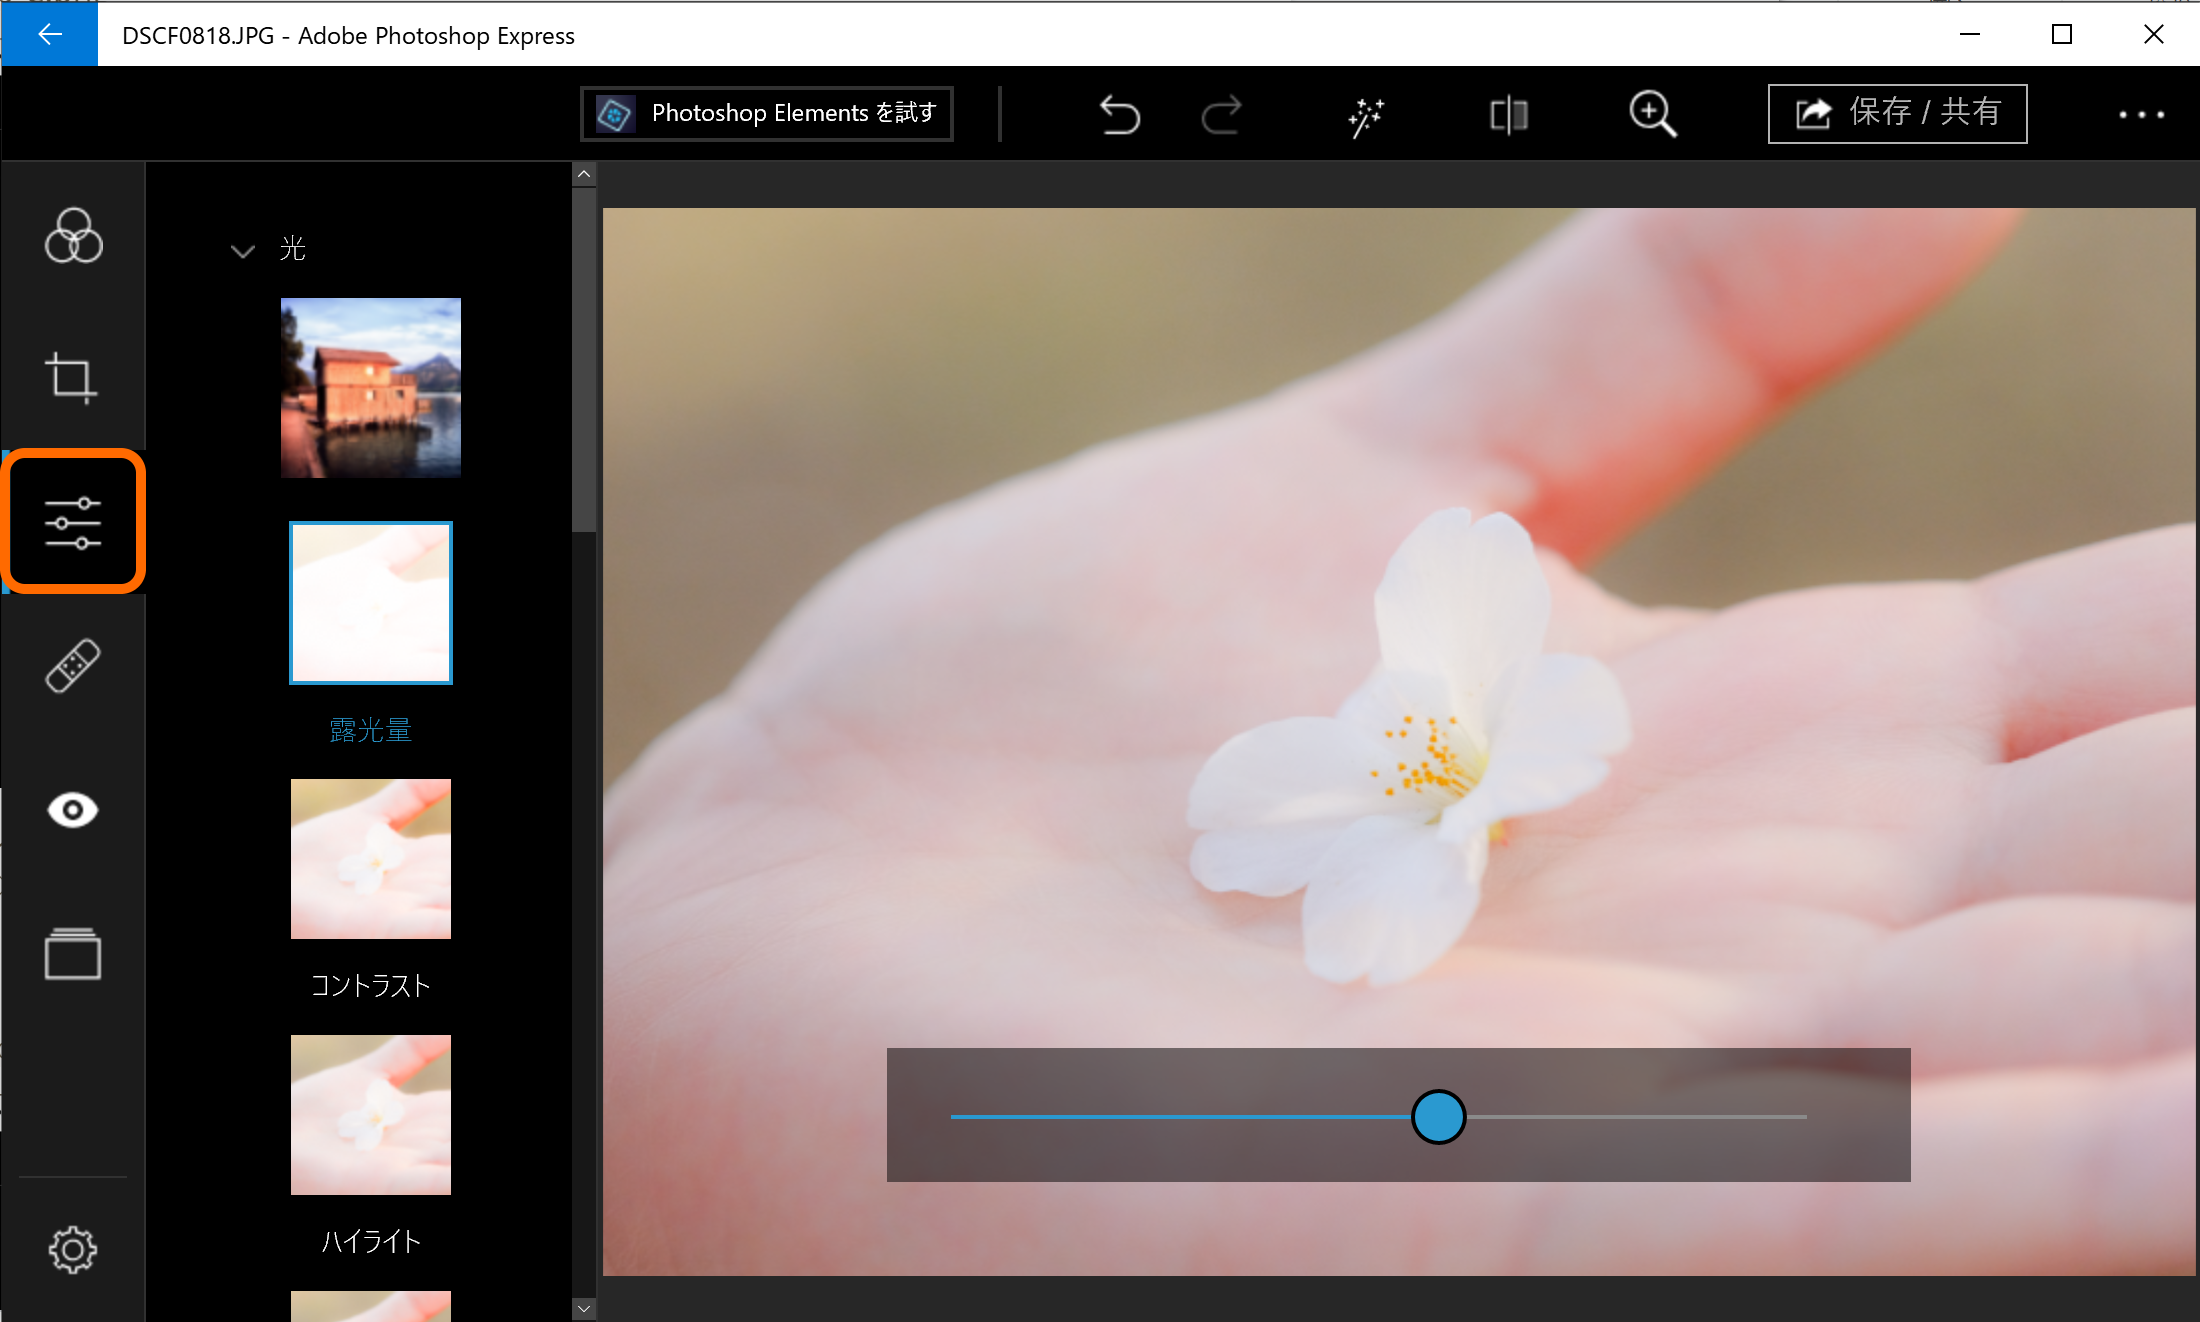Click the back arrow in title bar
This screenshot has height=1322, width=2200.
point(49,34)
